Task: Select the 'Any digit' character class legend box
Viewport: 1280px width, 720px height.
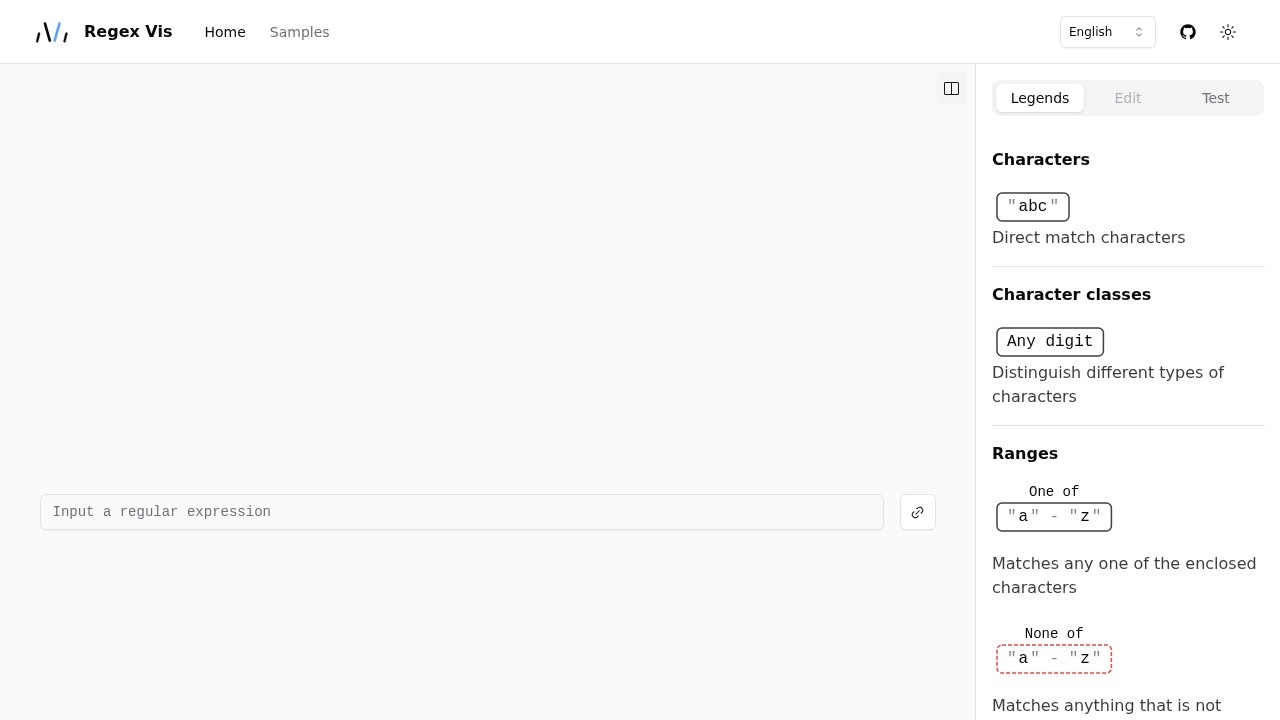Action: 1049,341
